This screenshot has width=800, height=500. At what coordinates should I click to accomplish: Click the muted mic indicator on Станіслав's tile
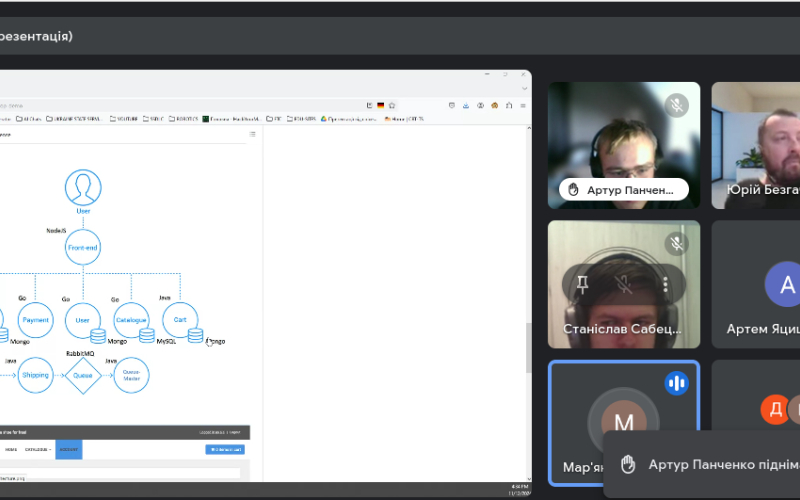677,244
